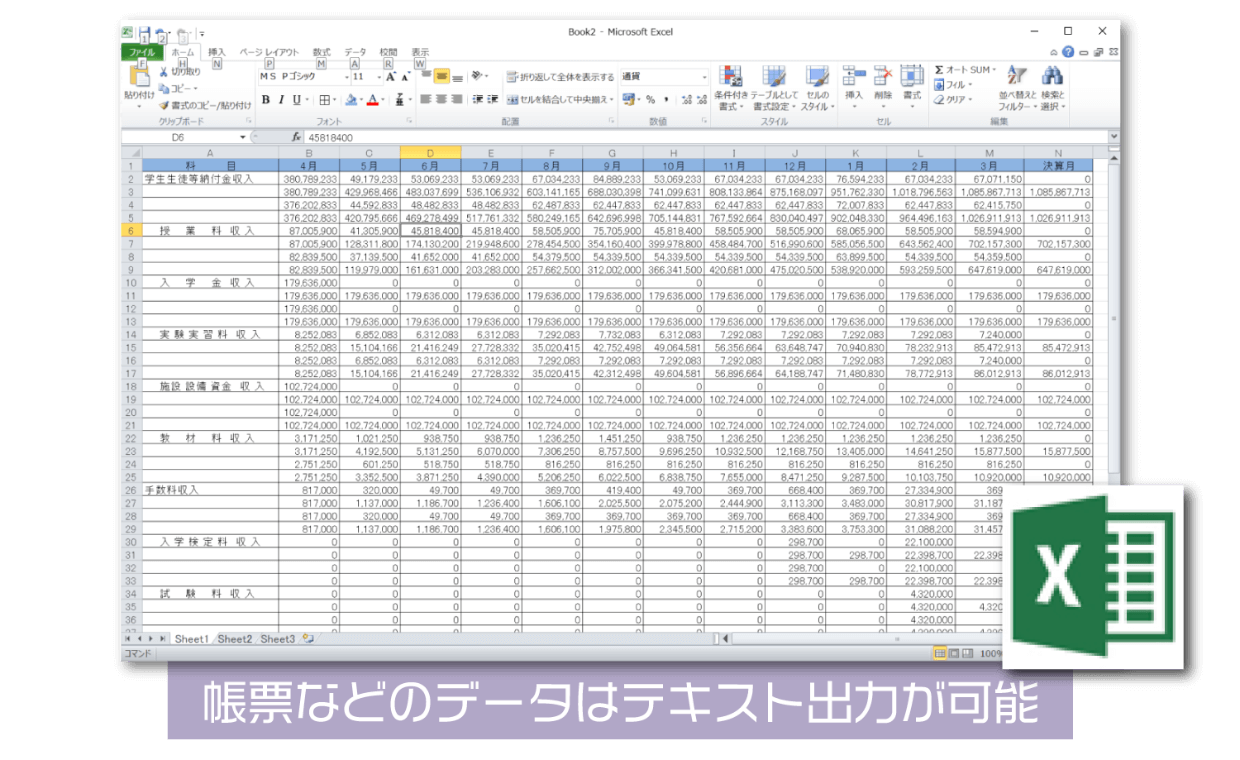This screenshot has height=760, width=1240.
Task: Open the number format dropdown showing 通貨
Action: click(x=664, y=77)
